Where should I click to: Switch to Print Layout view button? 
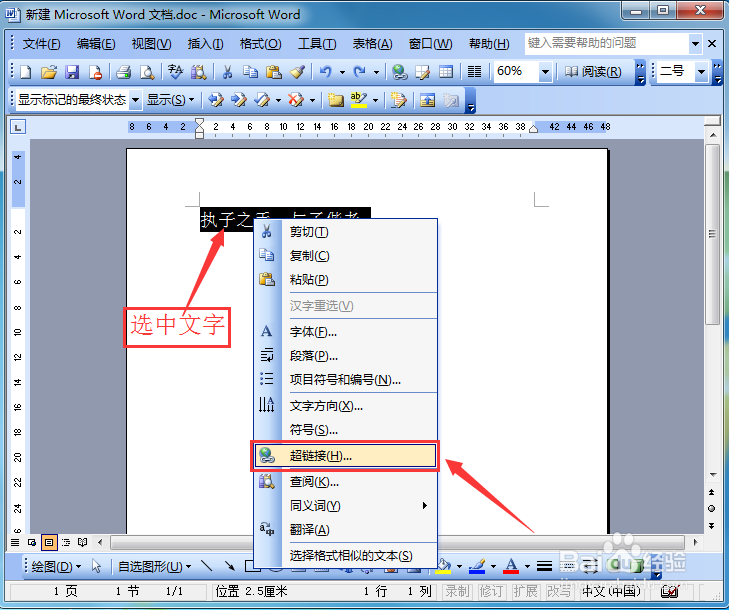(x=49, y=542)
